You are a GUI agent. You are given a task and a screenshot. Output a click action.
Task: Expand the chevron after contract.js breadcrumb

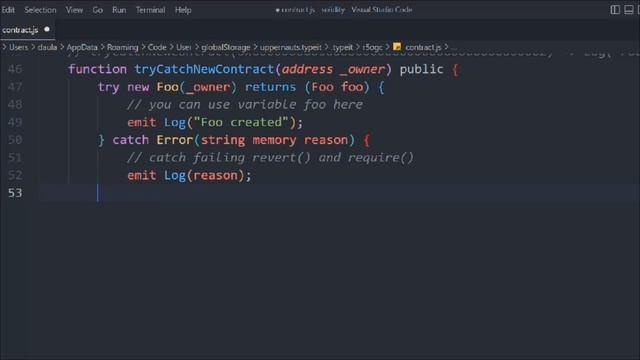[x=446, y=47]
